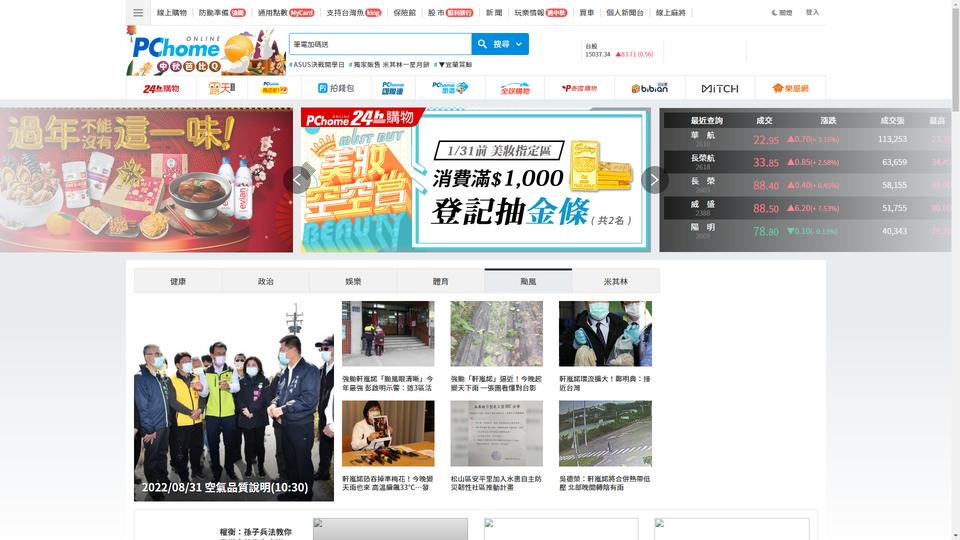Open 防颱準備 top menu item
Image resolution: width=960 pixels, height=540 pixels.
click(x=222, y=12)
